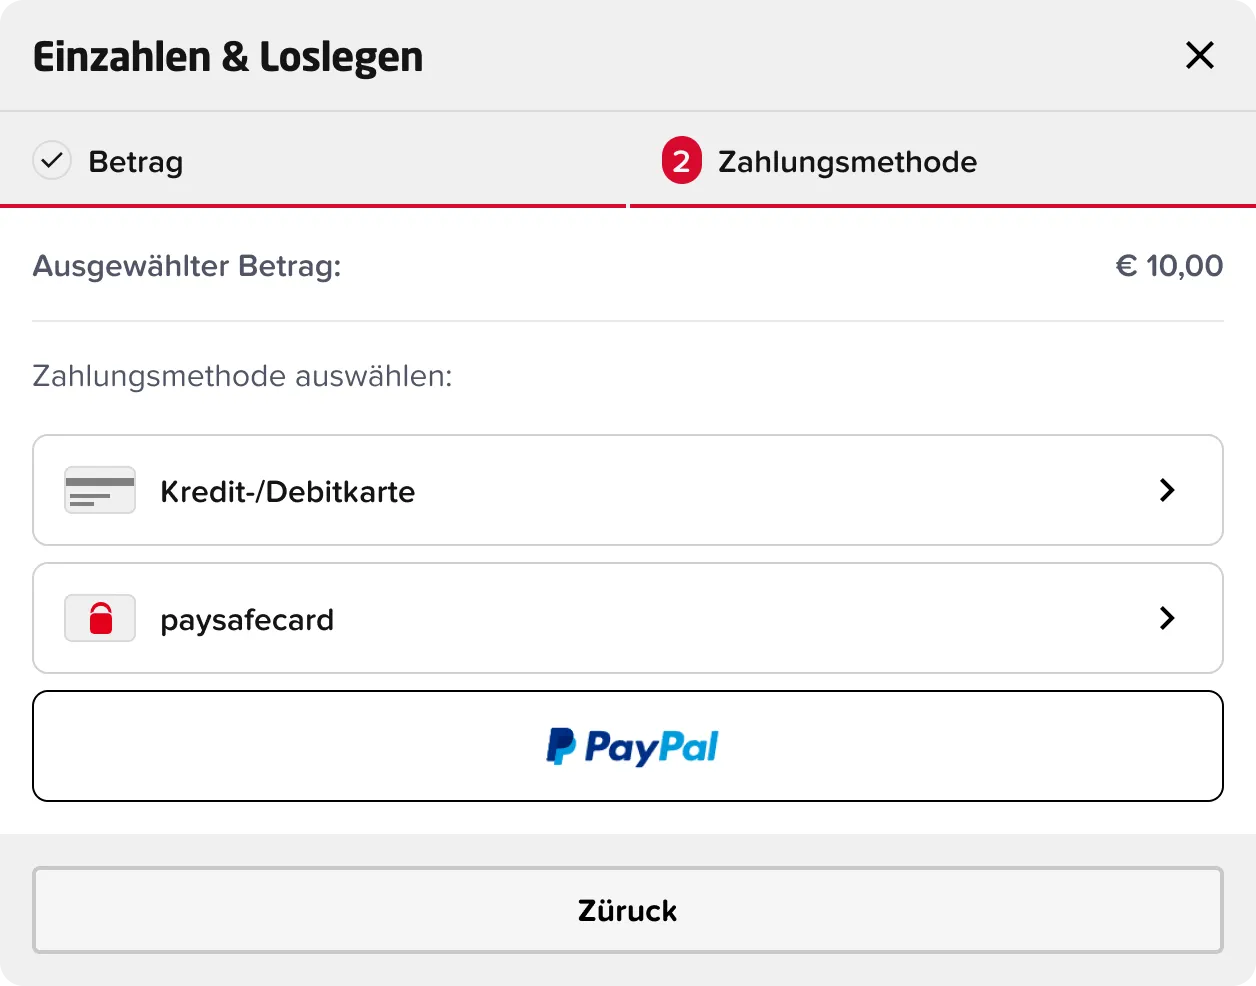
Task: Select the Zahlungsmethode step tab
Action: click(x=847, y=162)
